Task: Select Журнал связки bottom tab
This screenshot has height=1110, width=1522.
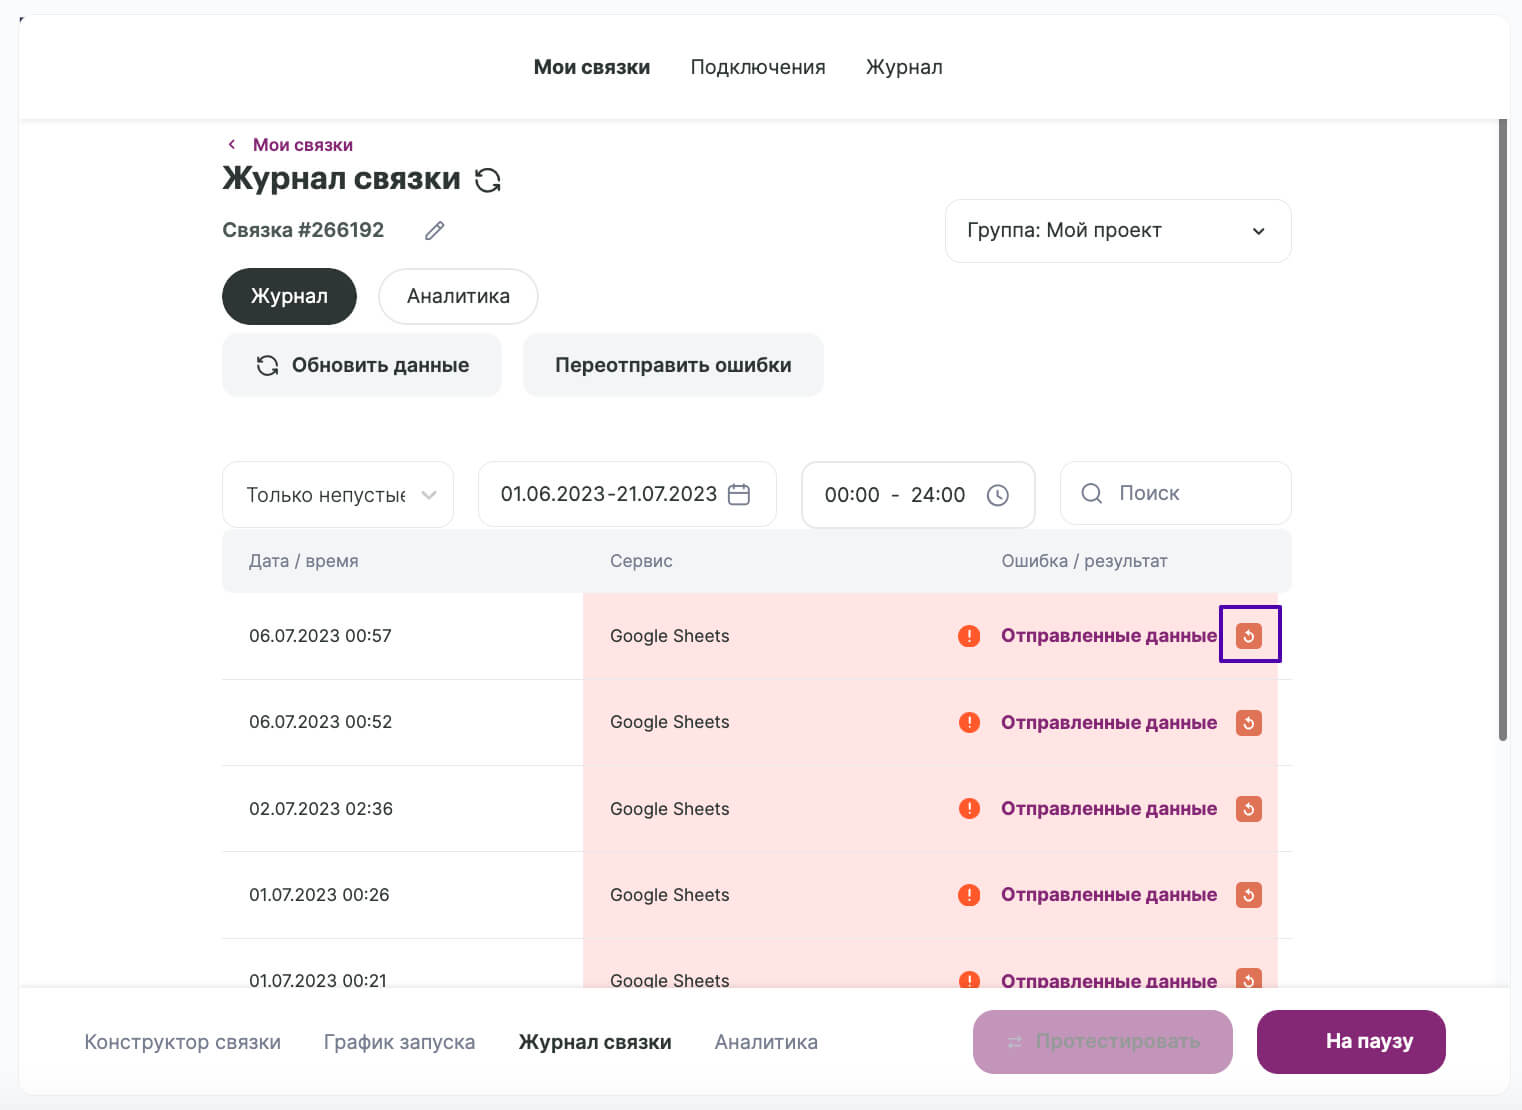Action: (595, 1042)
